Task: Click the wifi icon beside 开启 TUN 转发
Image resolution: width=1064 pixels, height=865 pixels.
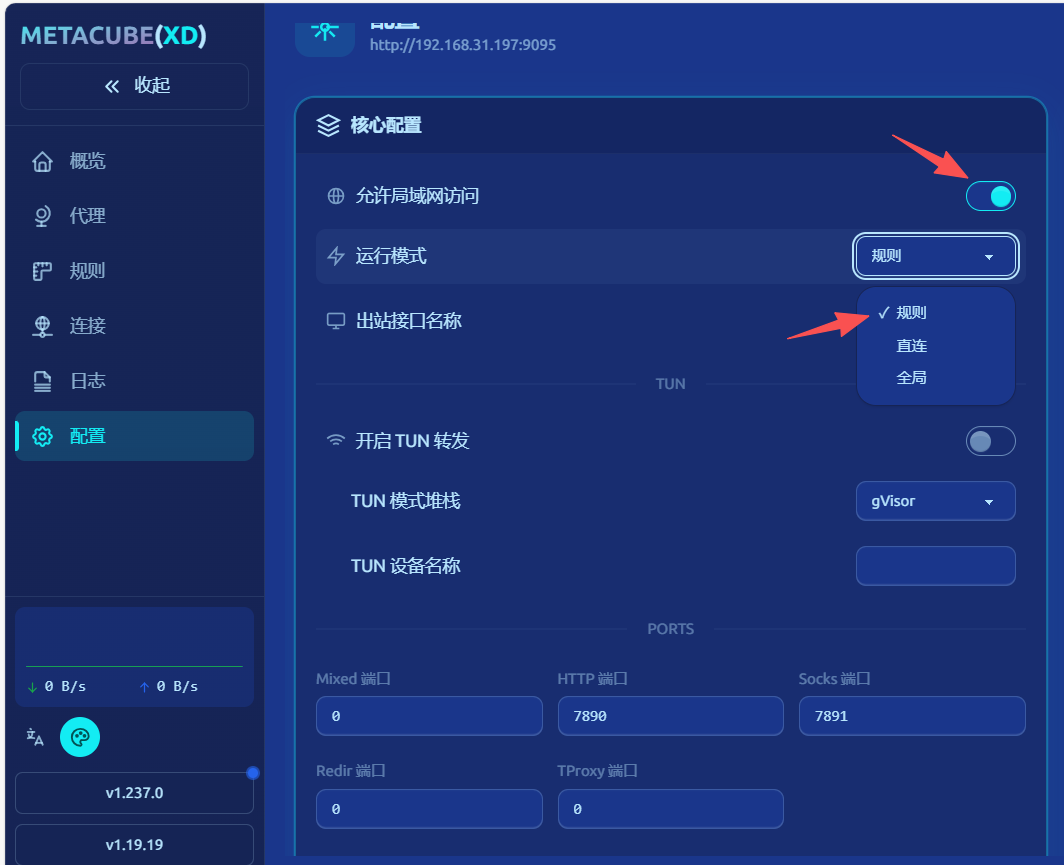Action: (336, 440)
